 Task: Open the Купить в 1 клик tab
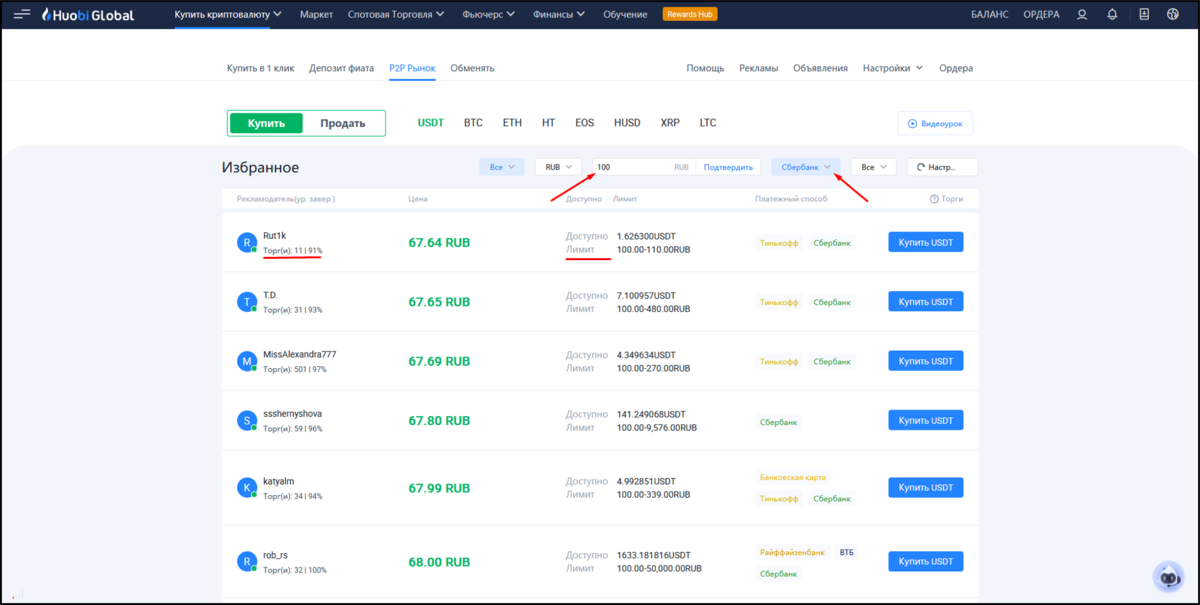click(261, 68)
